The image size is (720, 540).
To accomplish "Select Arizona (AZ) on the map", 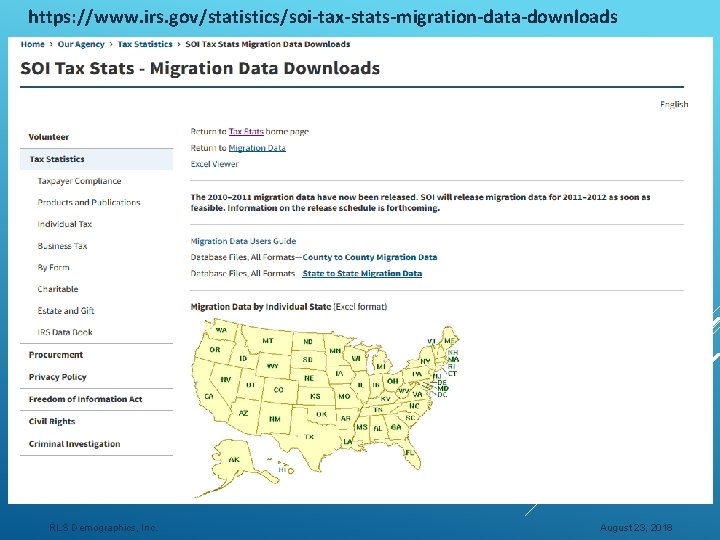I will click(x=243, y=413).
